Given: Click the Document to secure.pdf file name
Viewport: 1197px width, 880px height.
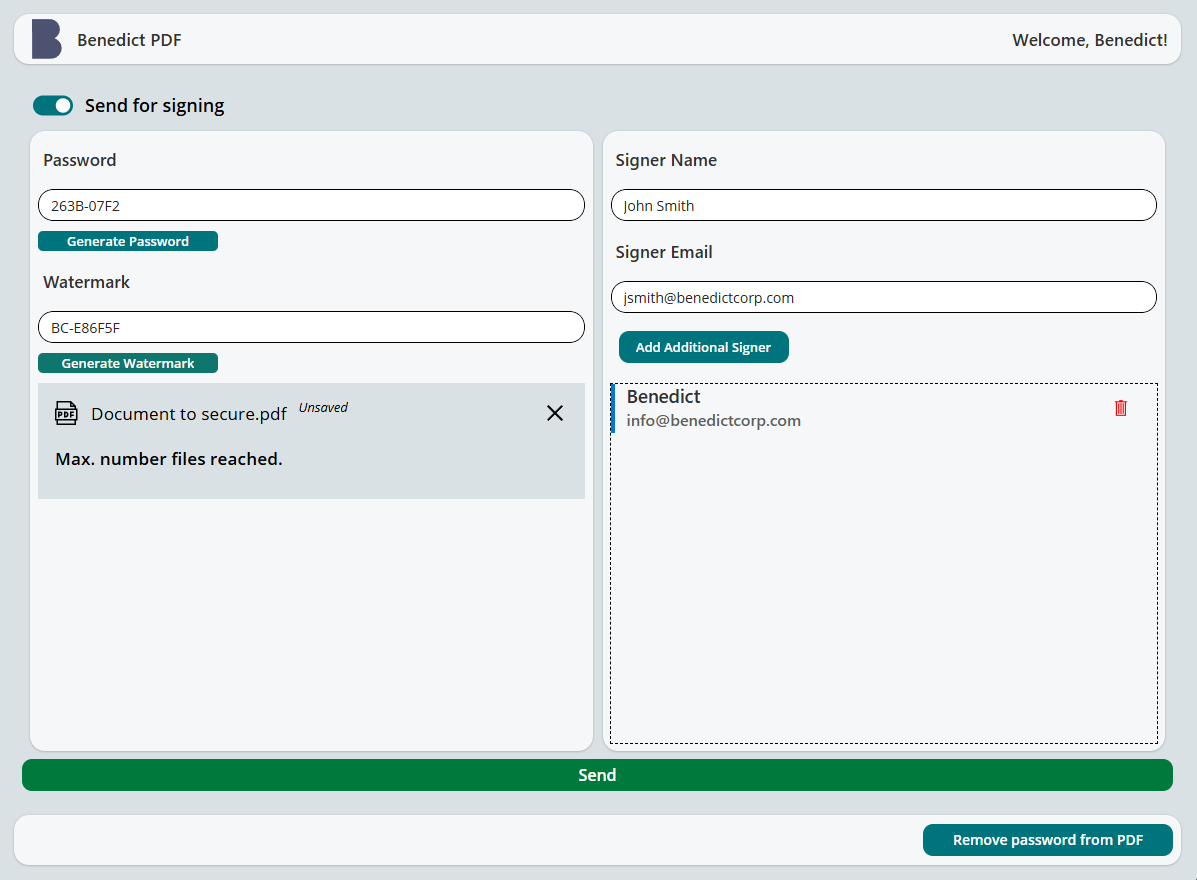Looking at the screenshot, I should point(189,414).
